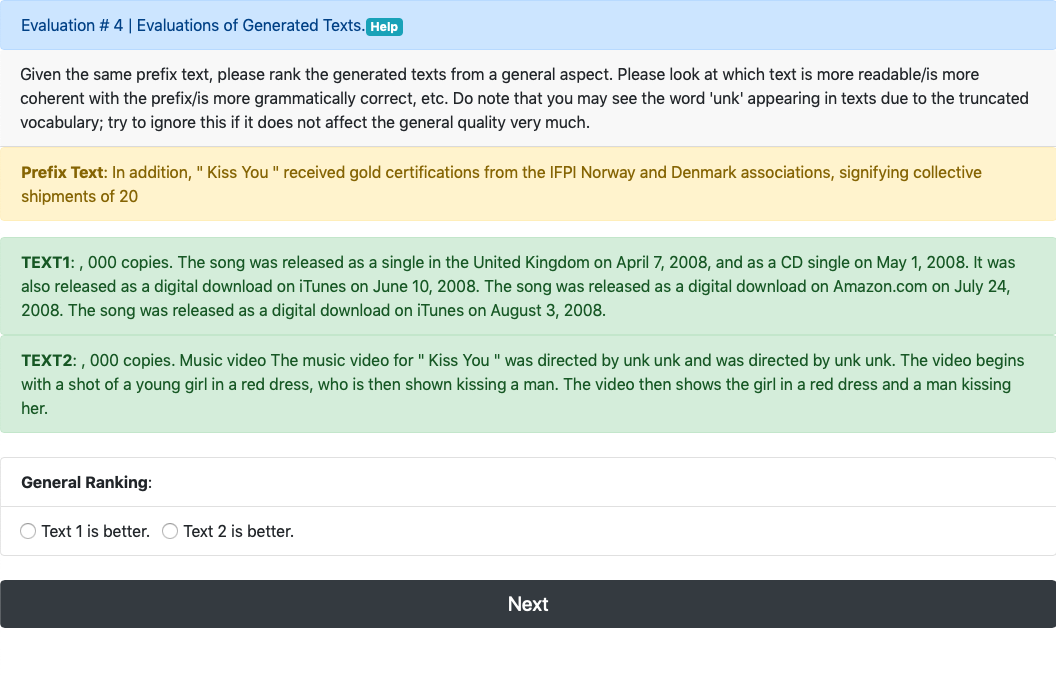Select the "Text 2 is better" radio button
Viewport: 1056px width, 677px height.
(x=170, y=531)
